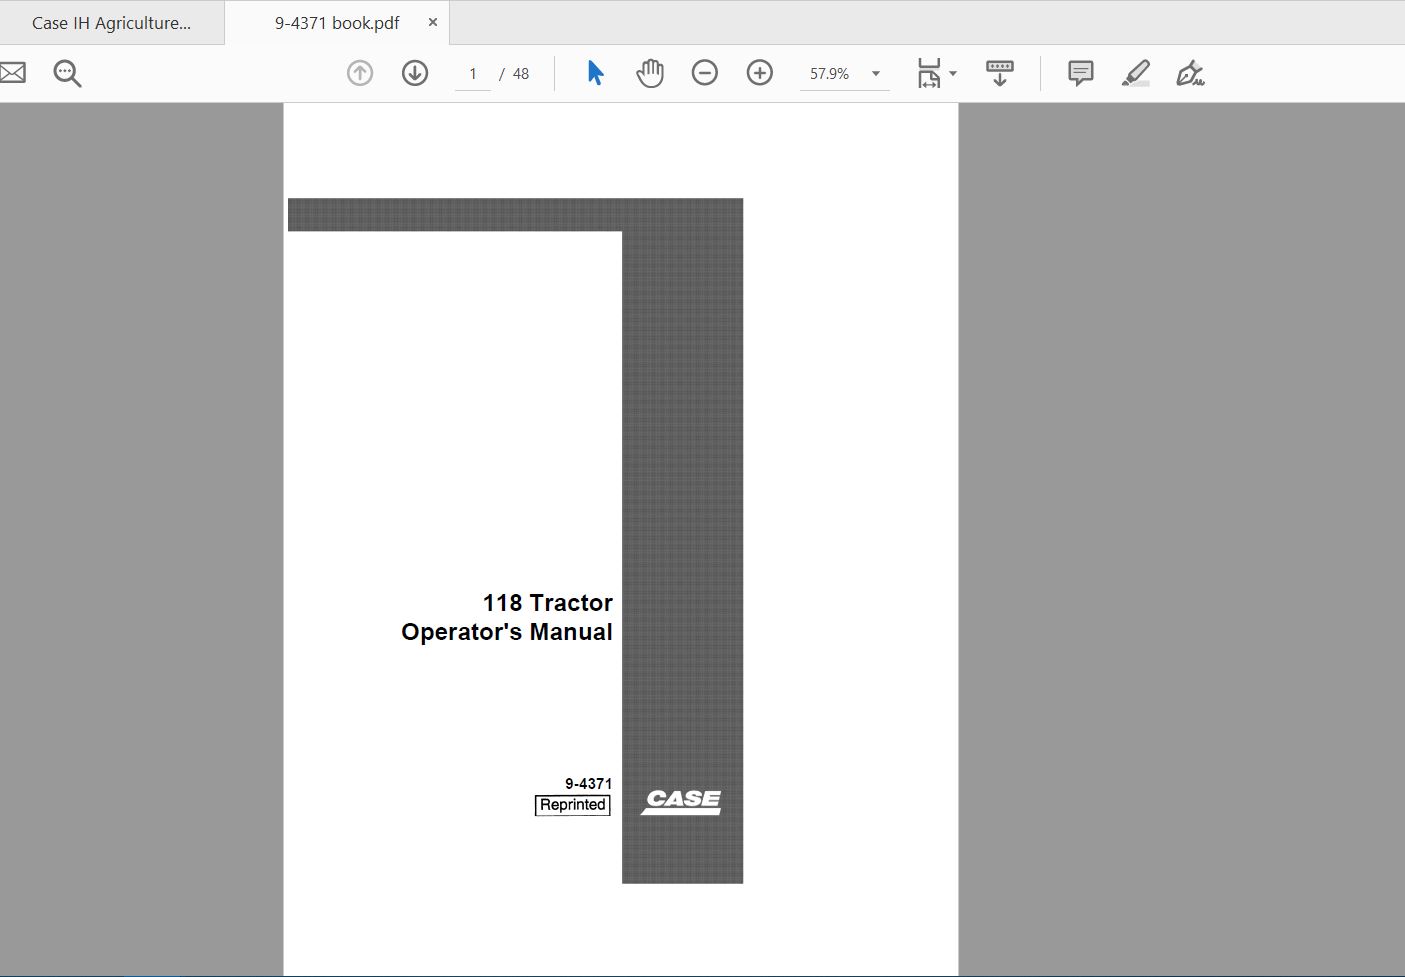Go to previous page with up arrow

click(360, 73)
